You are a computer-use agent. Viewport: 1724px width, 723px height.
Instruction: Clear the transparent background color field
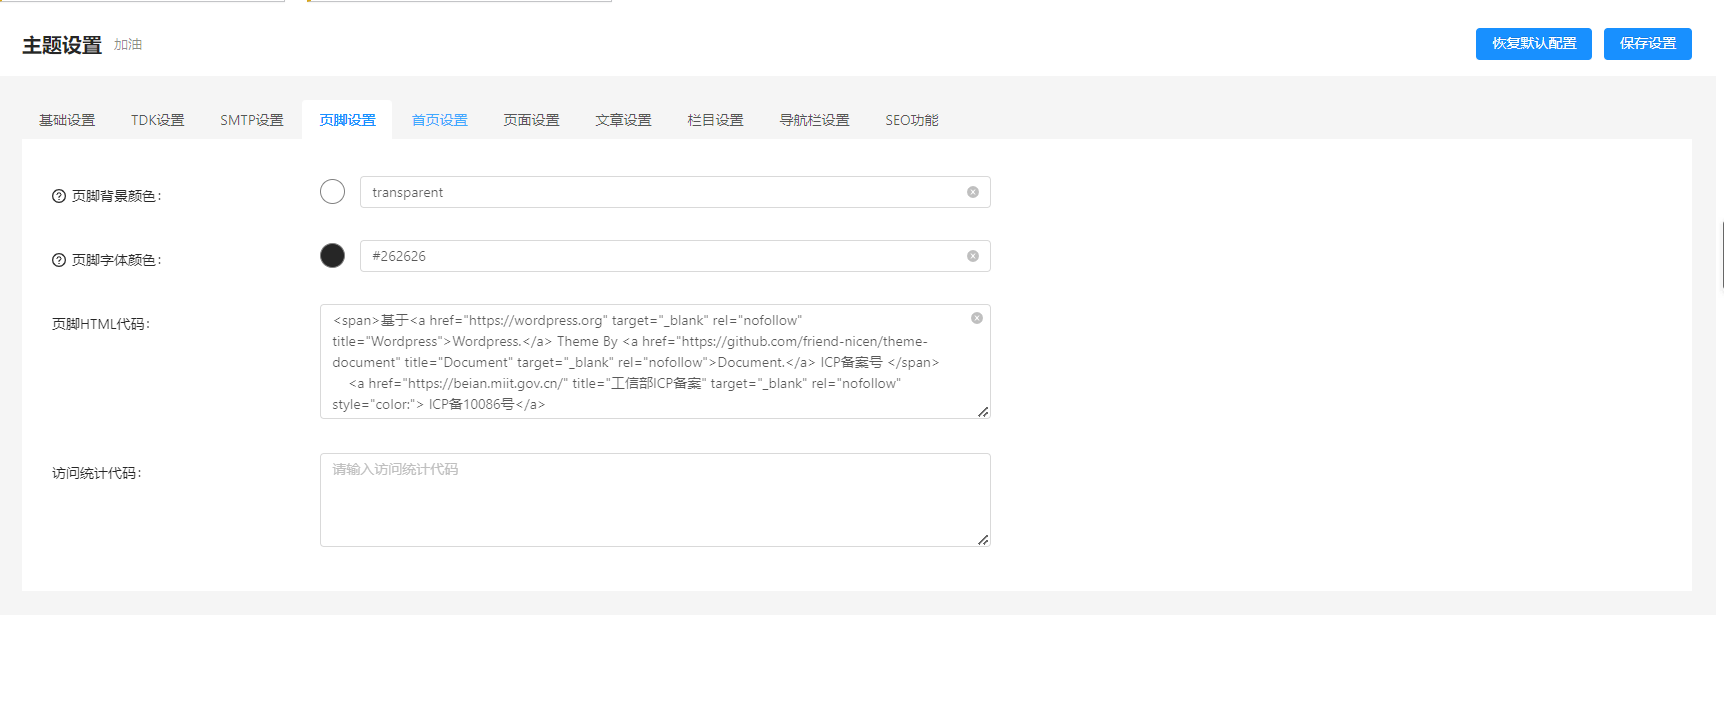[973, 192]
